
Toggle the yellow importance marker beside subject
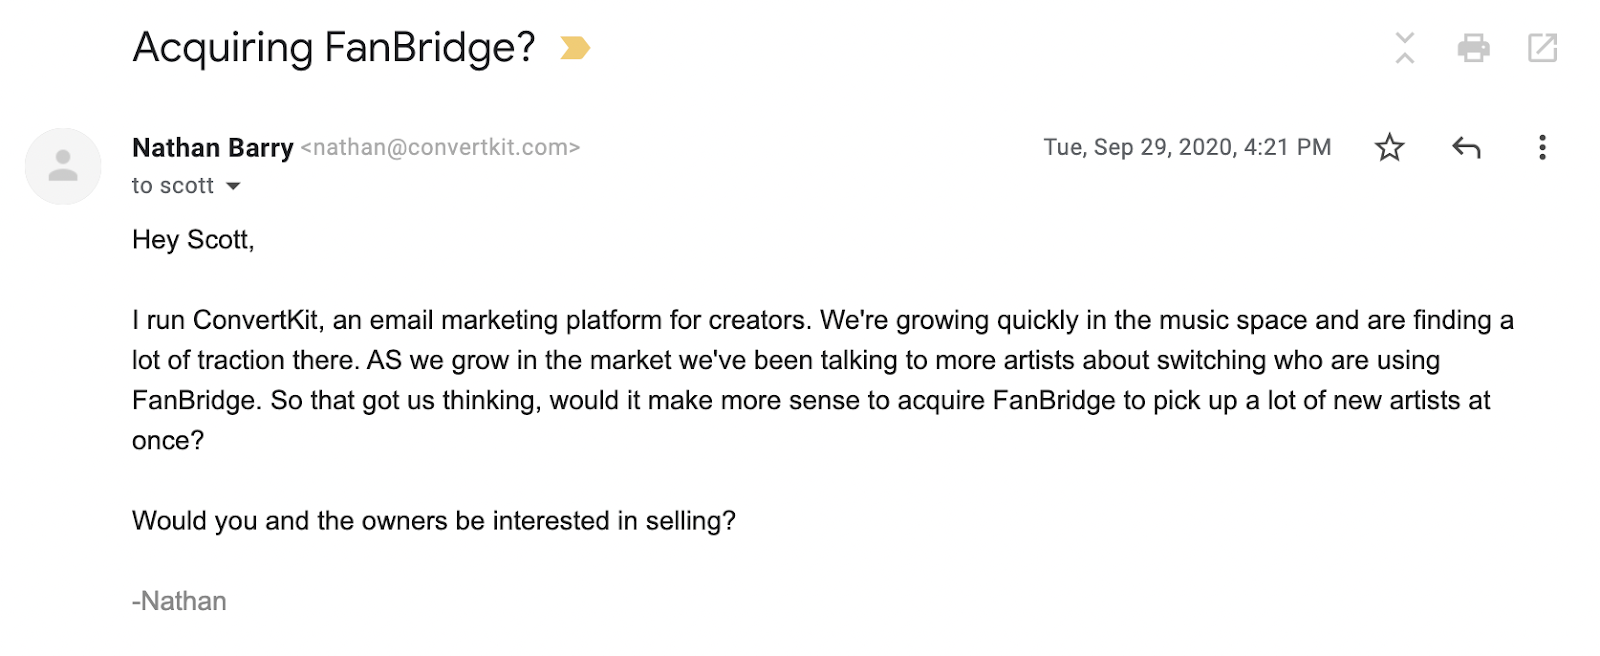tap(575, 48)
